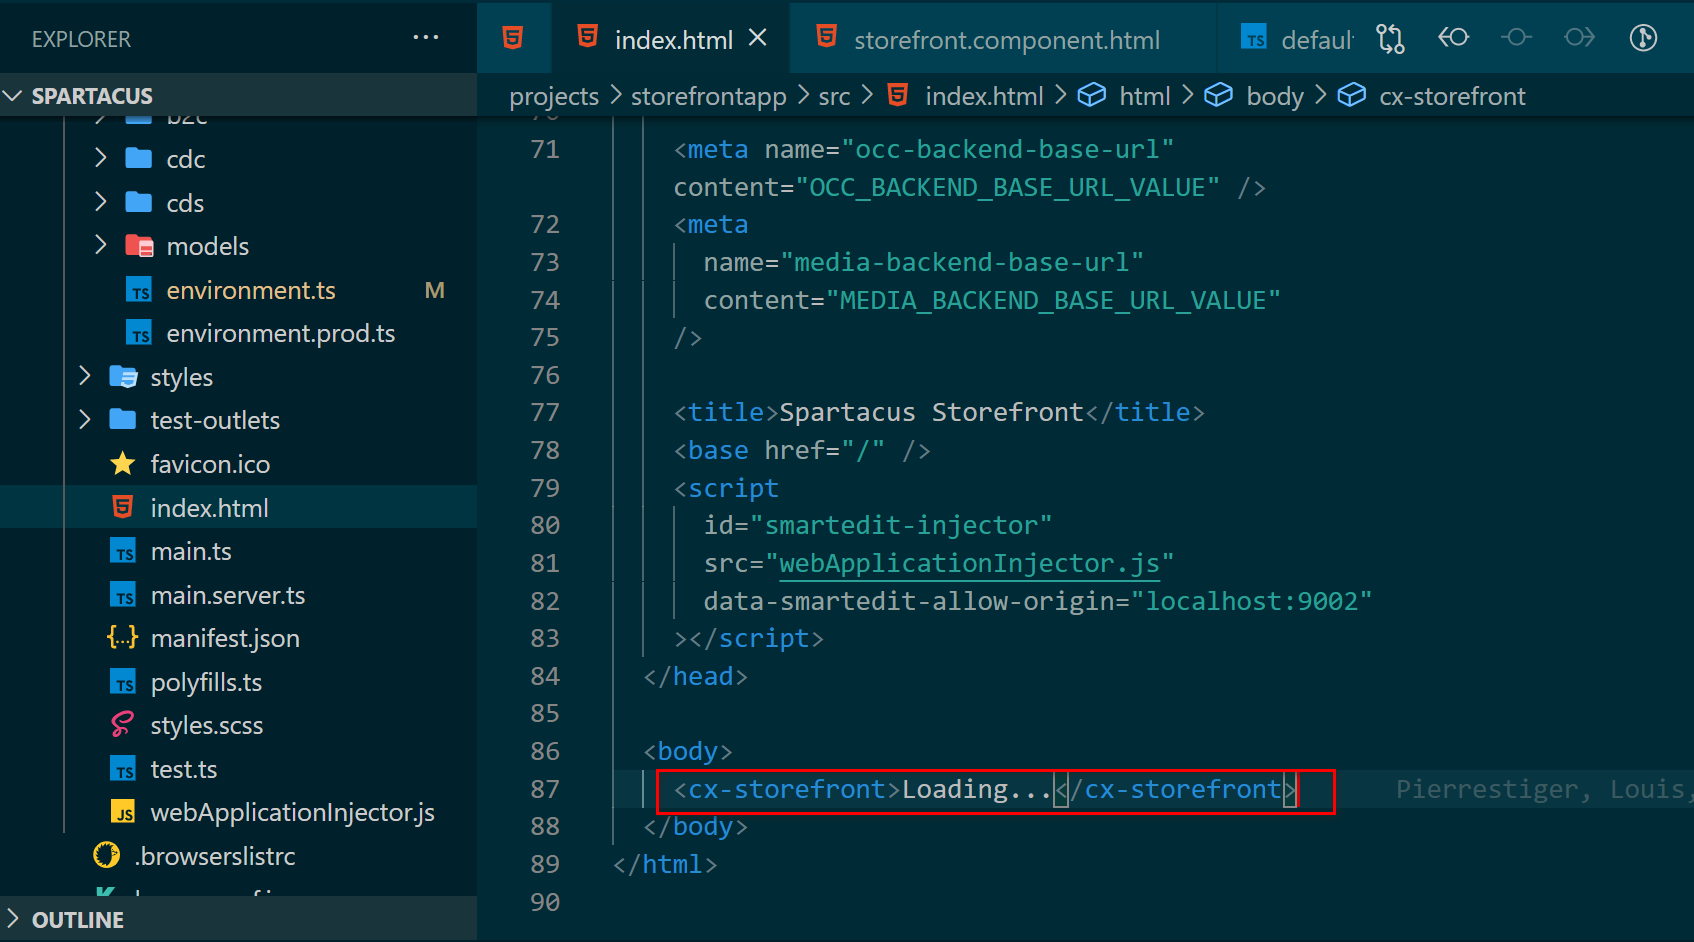1694x942 pixels.
Task: Switch to the first HTML tab showing only an icon
Action: [513, 38]
